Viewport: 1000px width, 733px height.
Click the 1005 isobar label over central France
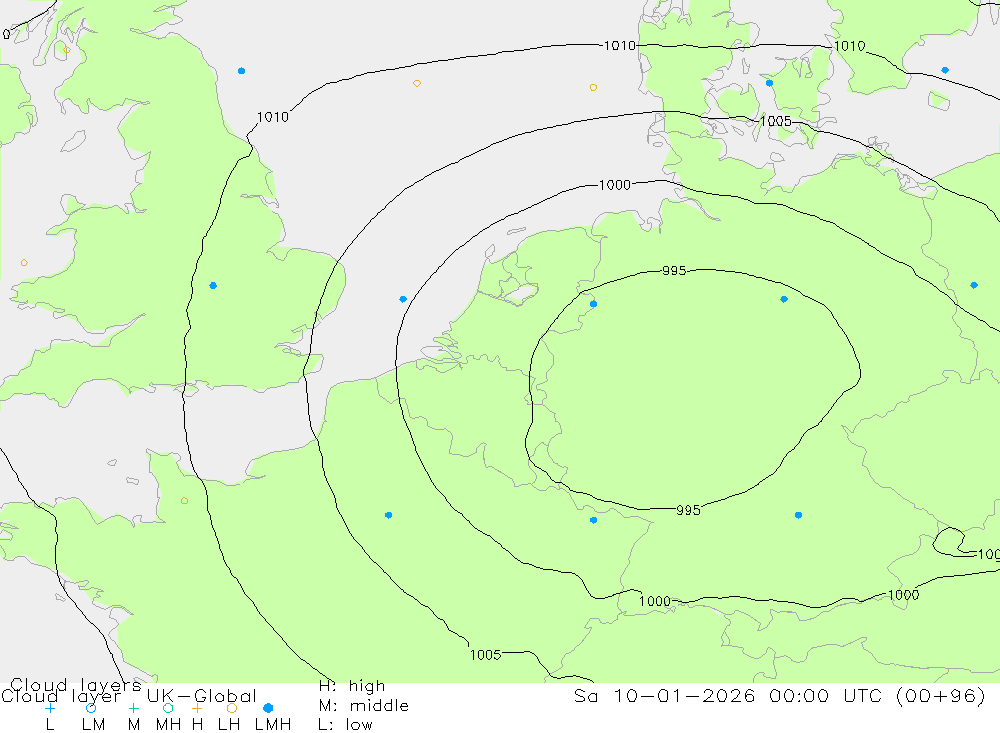485,655
